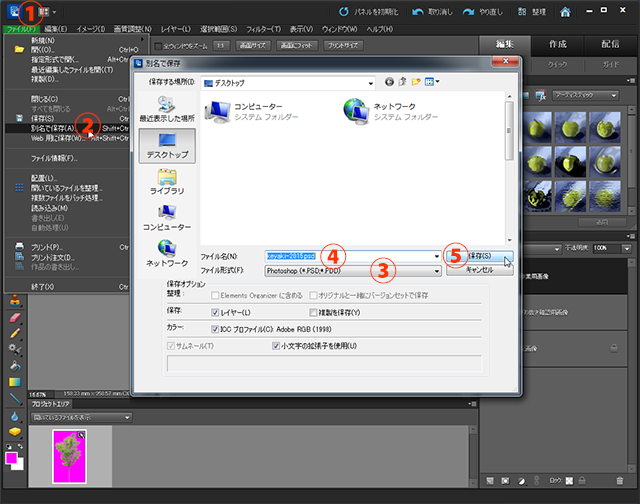Select コンピューター システム フォルダー item
This screenshot has height=504, width=640.
coord(252,111)
